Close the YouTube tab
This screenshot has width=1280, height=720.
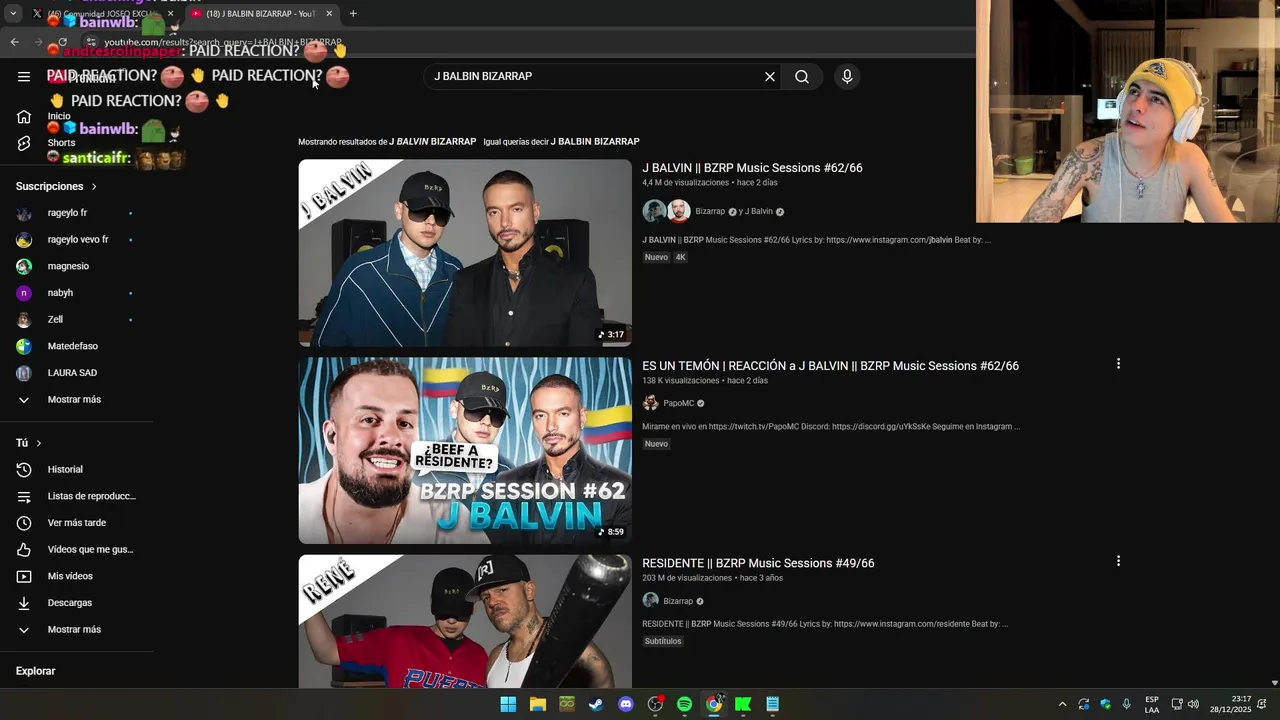329,14
